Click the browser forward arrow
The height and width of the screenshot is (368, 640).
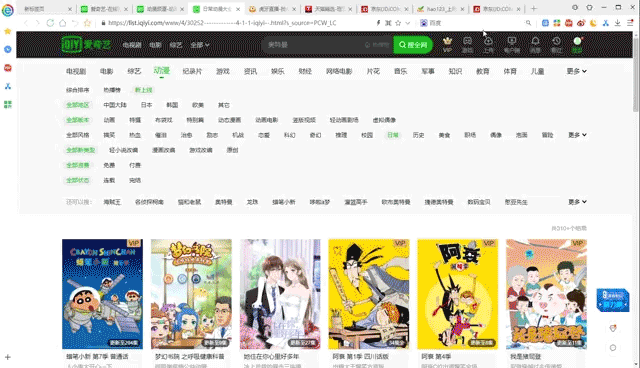click(x=38, y=23)
